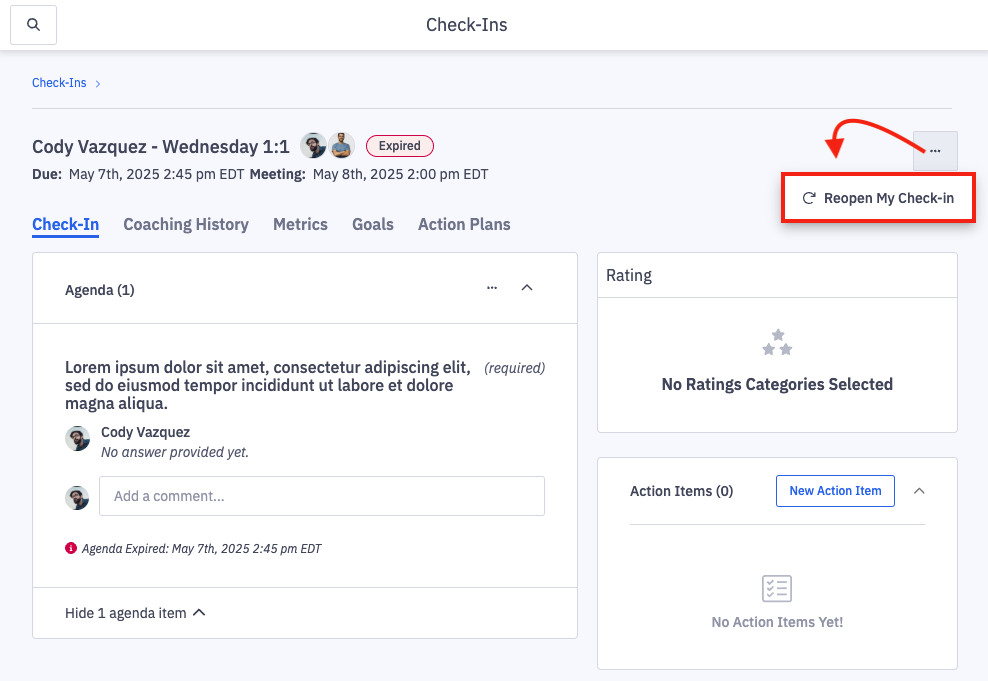Viewport: 988px width, 681px height.
Task: Collapse the Action Items panel
Action: tap(919, 491)
